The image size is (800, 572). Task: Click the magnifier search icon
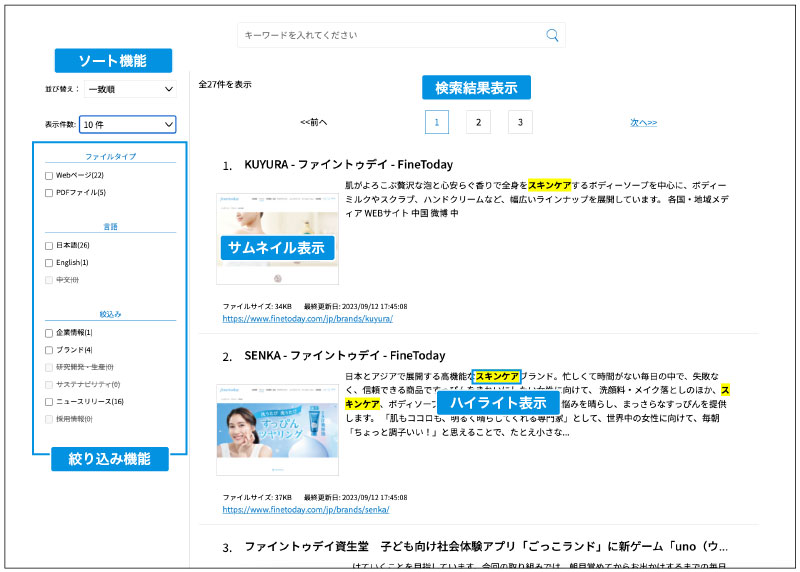pyautogui.click(x=552, y=35)
